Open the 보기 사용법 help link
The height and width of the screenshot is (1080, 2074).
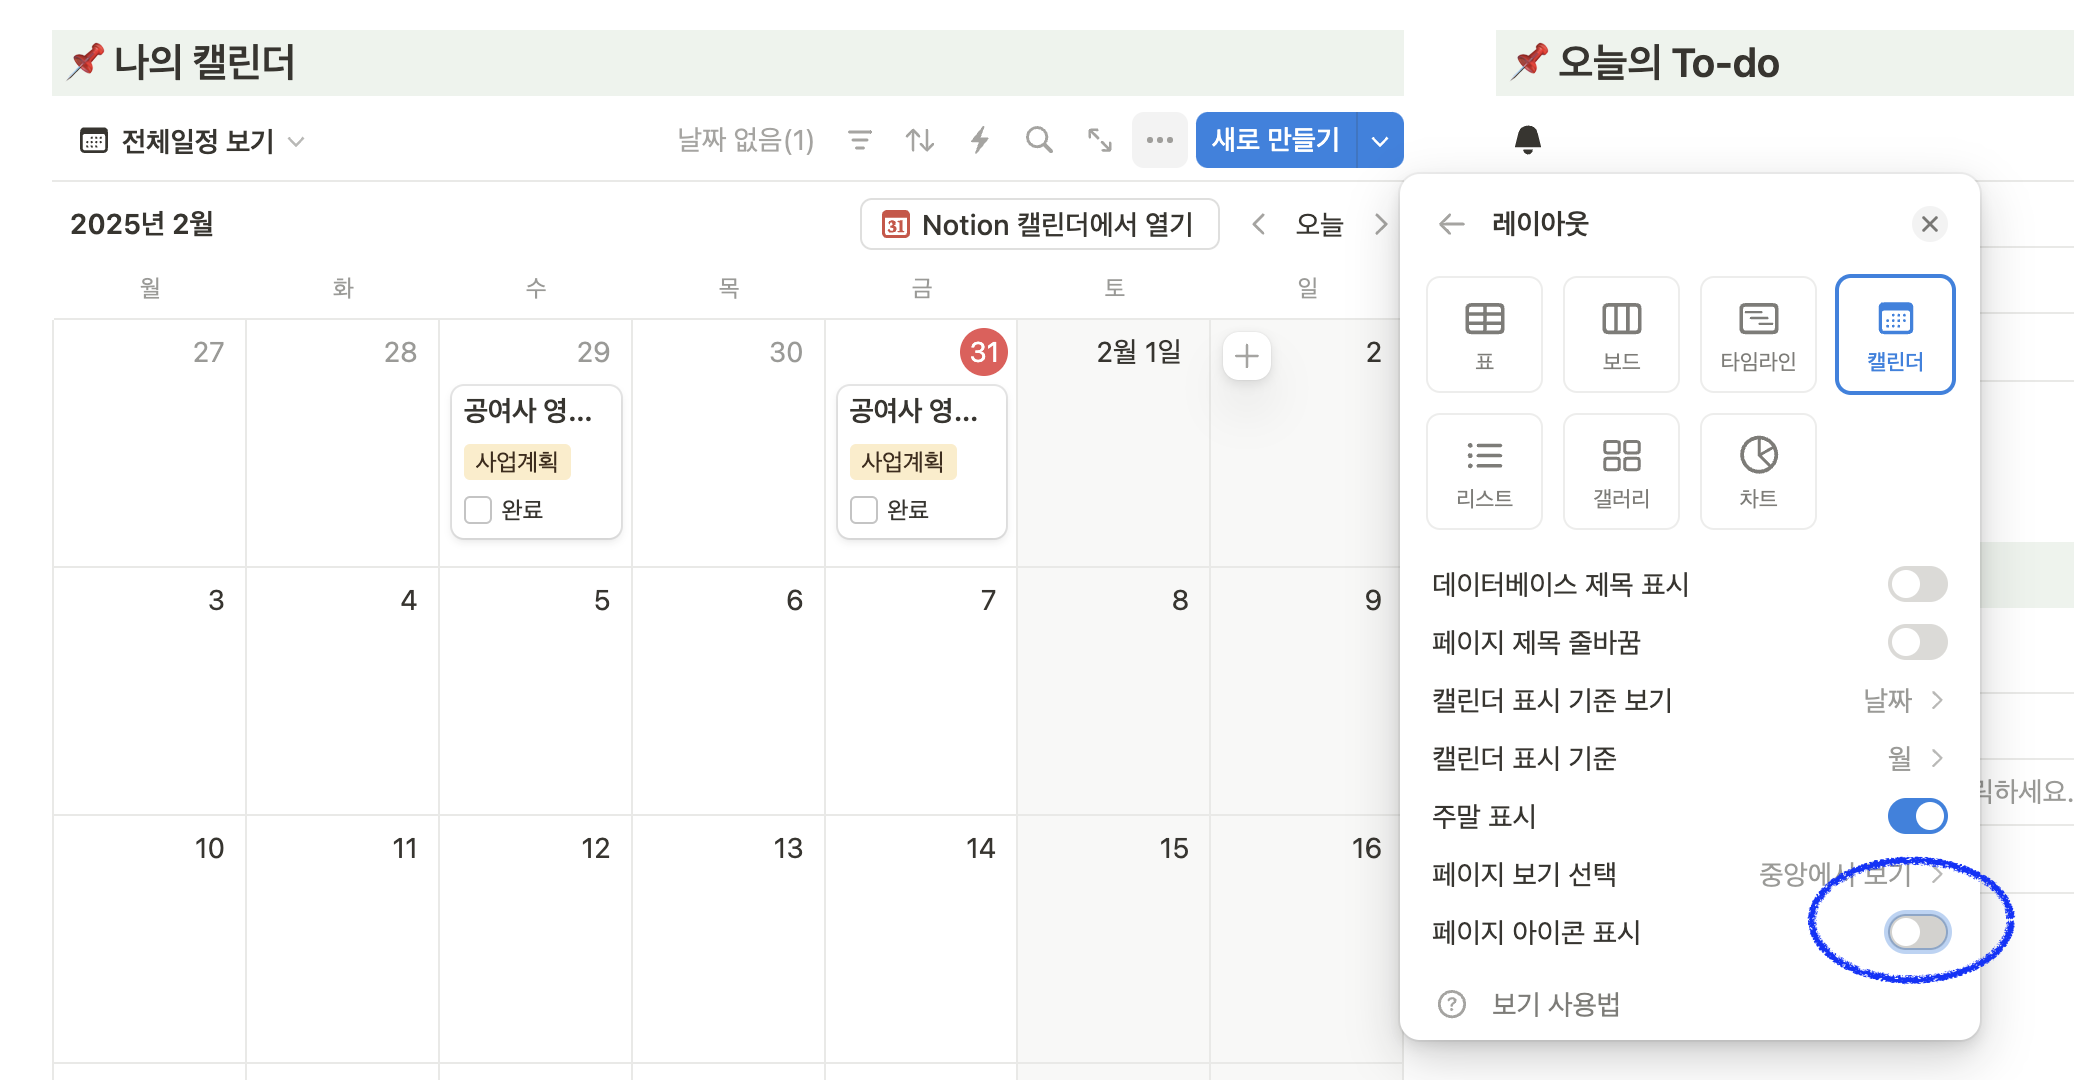coord(1557,1004)
